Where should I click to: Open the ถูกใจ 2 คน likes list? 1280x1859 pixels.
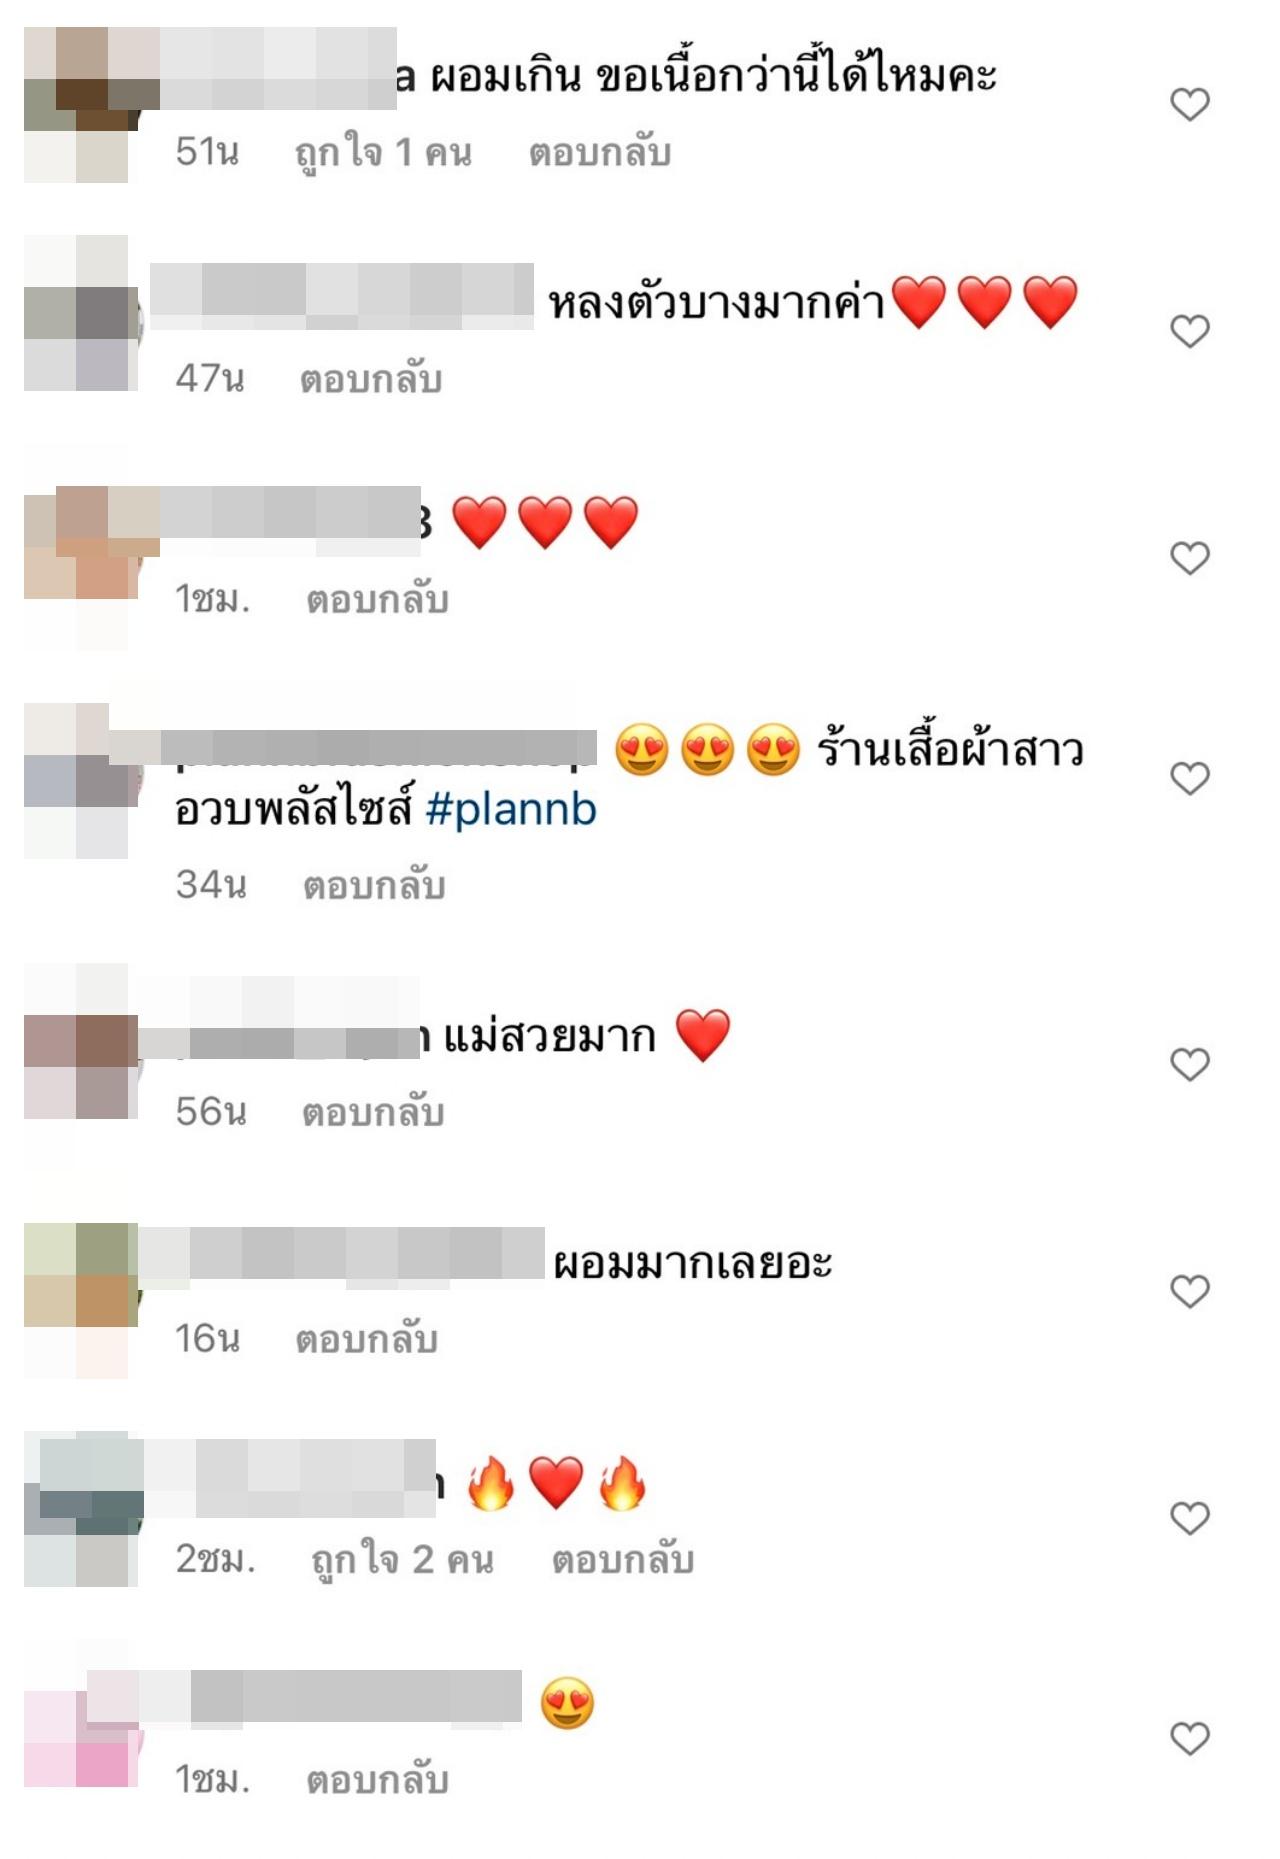point(402,1560)
